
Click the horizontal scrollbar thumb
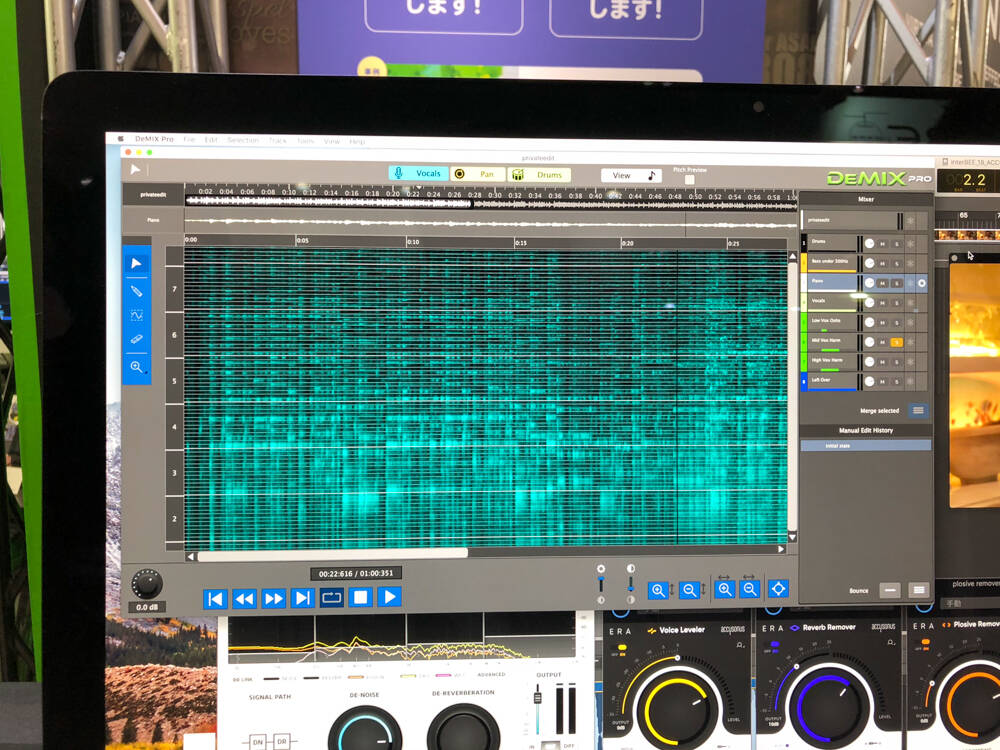332,555
